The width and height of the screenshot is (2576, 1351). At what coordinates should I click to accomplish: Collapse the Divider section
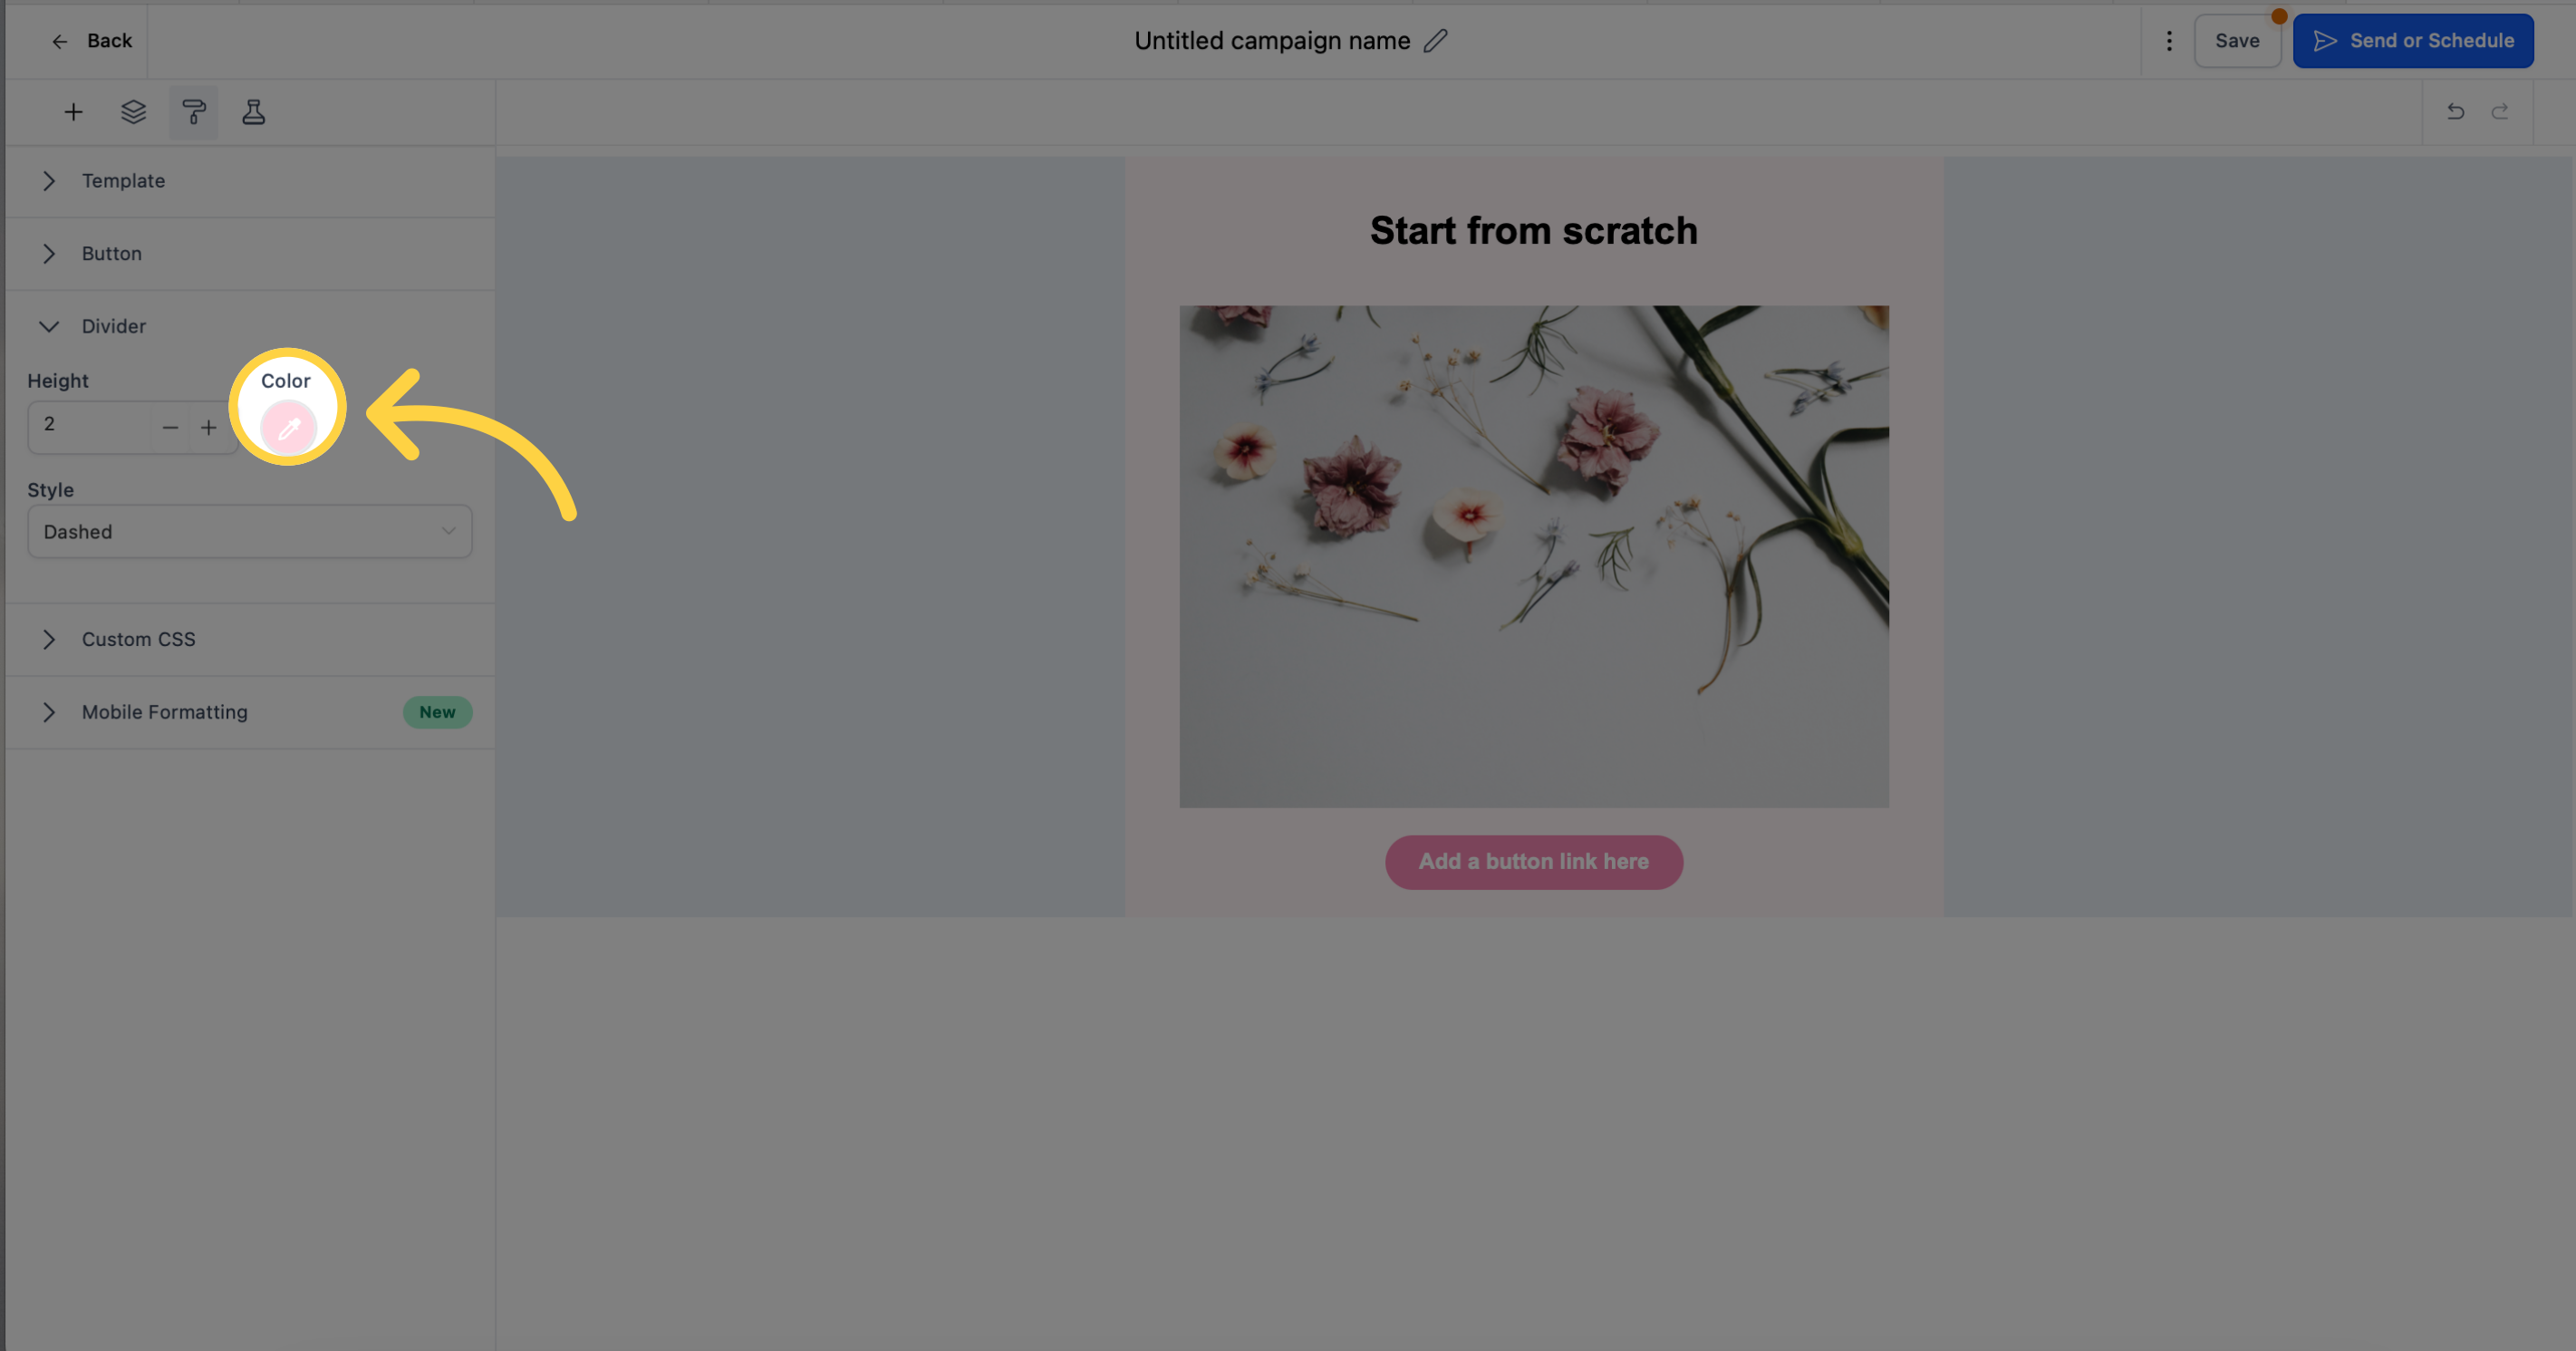point(48,325)
